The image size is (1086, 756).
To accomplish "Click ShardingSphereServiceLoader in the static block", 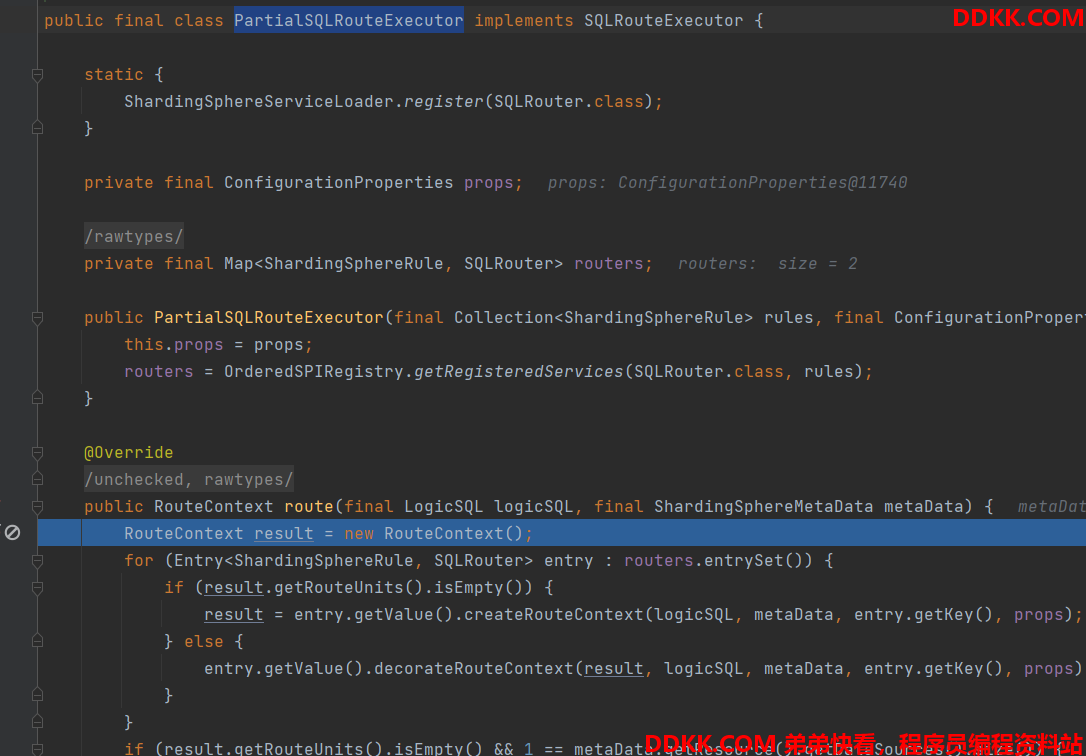I will (x=258, y=102).
